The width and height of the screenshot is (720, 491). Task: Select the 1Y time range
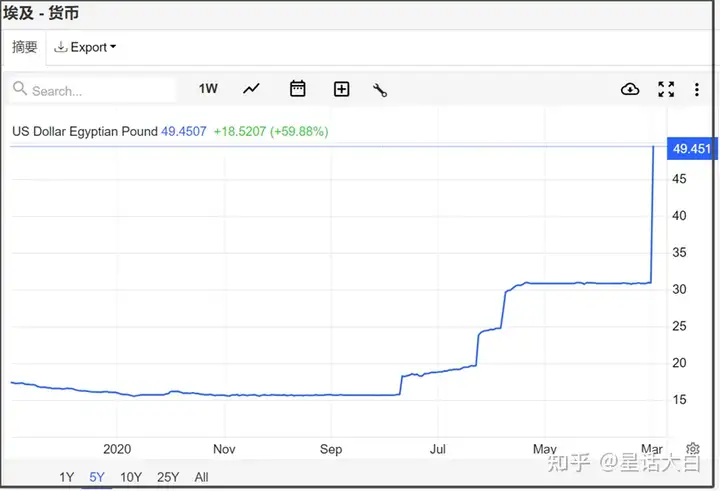[x=67, y=477]
